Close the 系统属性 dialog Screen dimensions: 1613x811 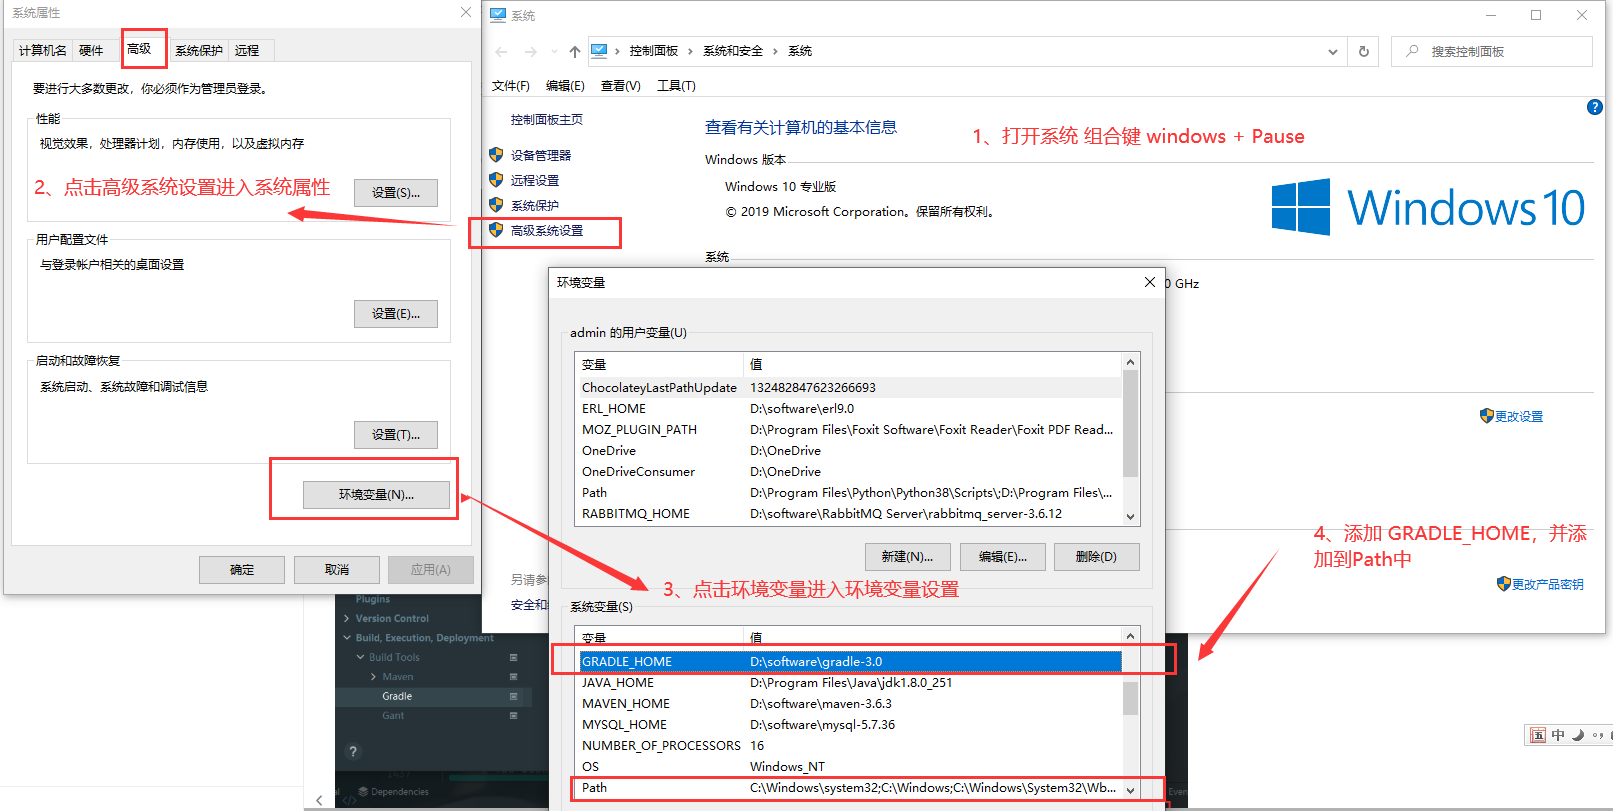(466, 12)
